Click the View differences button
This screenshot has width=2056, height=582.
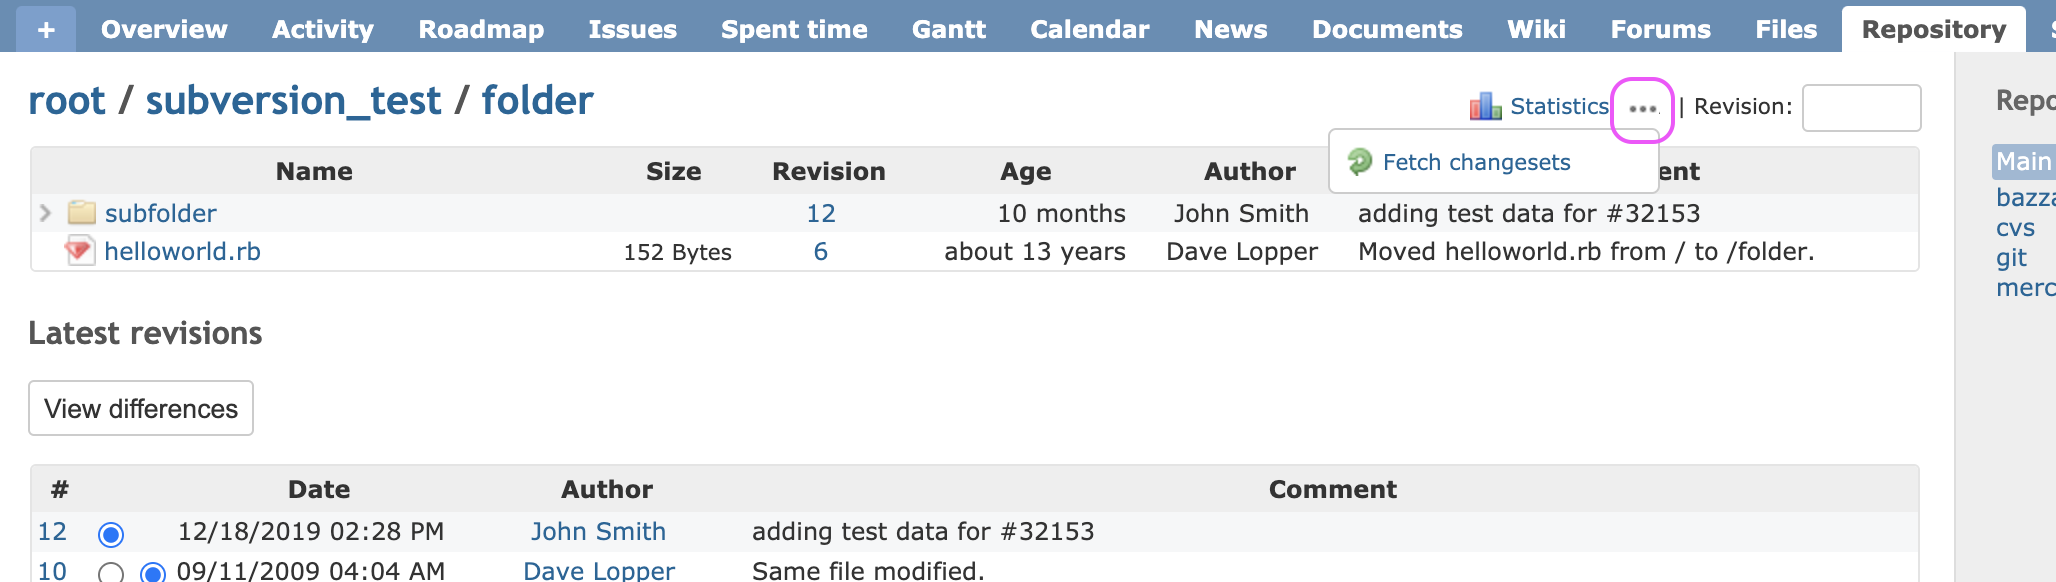141,408
